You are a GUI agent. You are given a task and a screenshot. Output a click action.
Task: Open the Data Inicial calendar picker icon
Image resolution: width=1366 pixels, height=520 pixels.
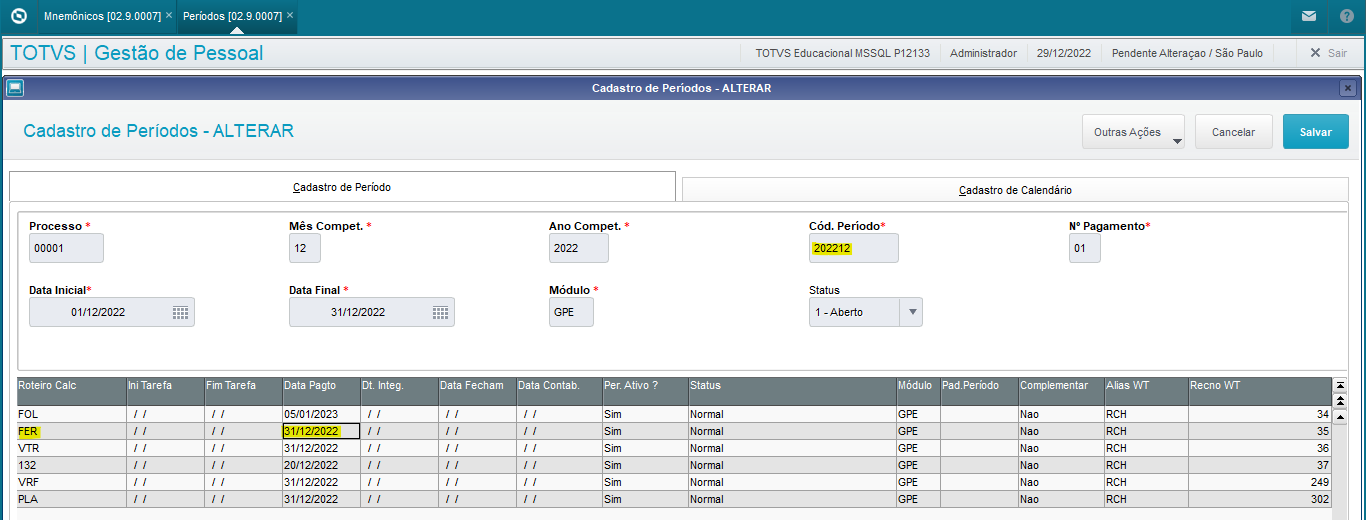coord(180,312)
